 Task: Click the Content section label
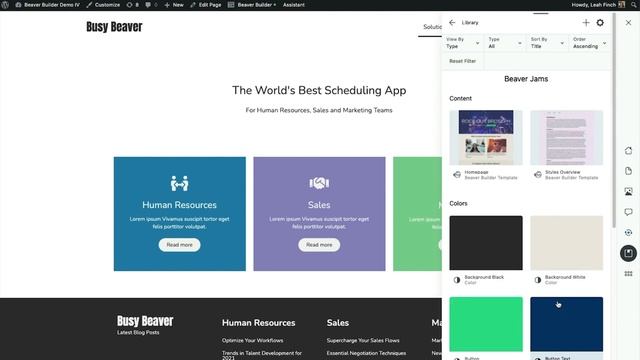click(460, 98)
